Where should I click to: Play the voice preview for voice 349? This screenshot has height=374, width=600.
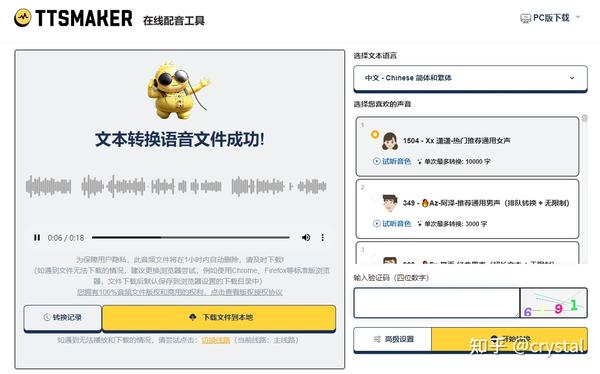coord(392,224)
